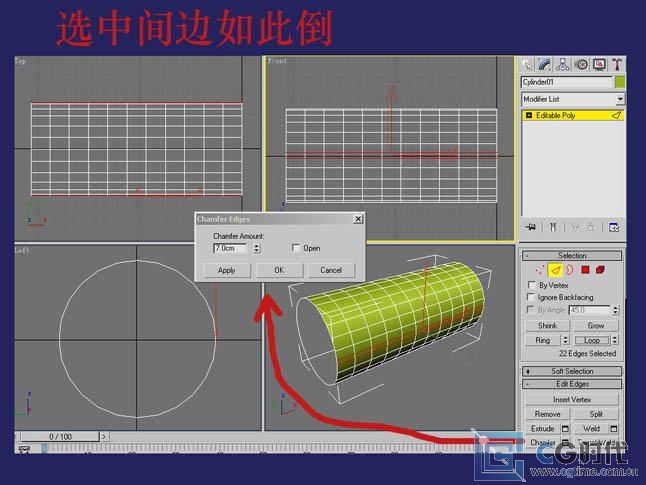Screen dimensions: 646x485
Task: Click the Split edges button
Action: [x=596, y=414]
